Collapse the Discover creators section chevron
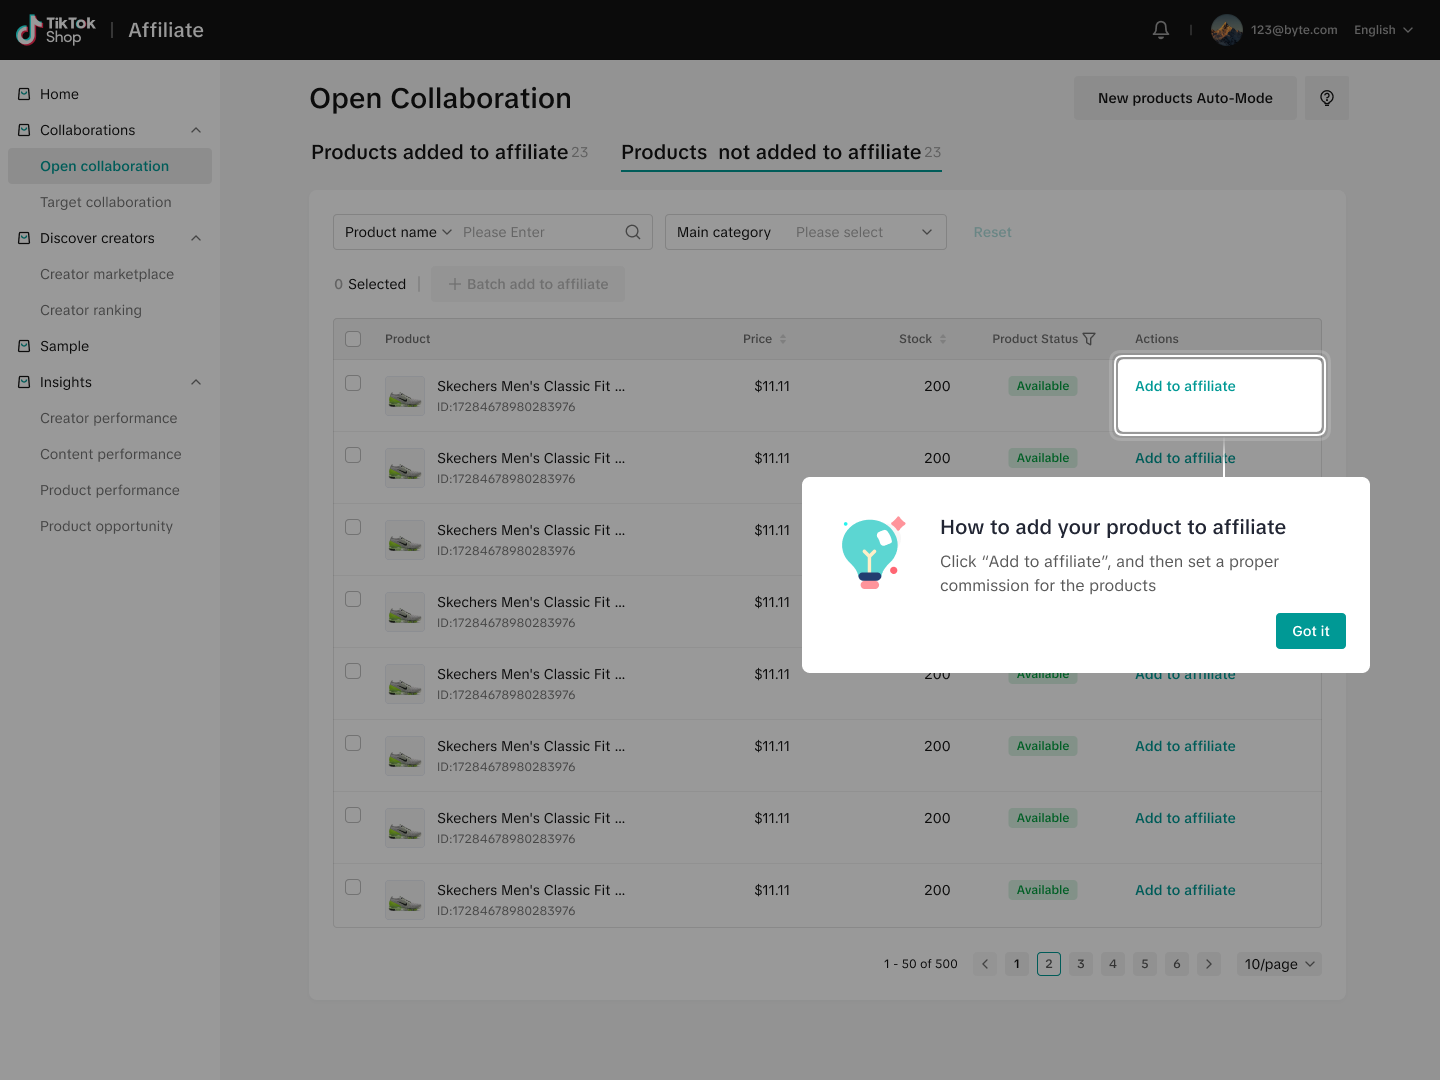The image size is (1440, 1080). pyautogui.click(x=196, y=238)
